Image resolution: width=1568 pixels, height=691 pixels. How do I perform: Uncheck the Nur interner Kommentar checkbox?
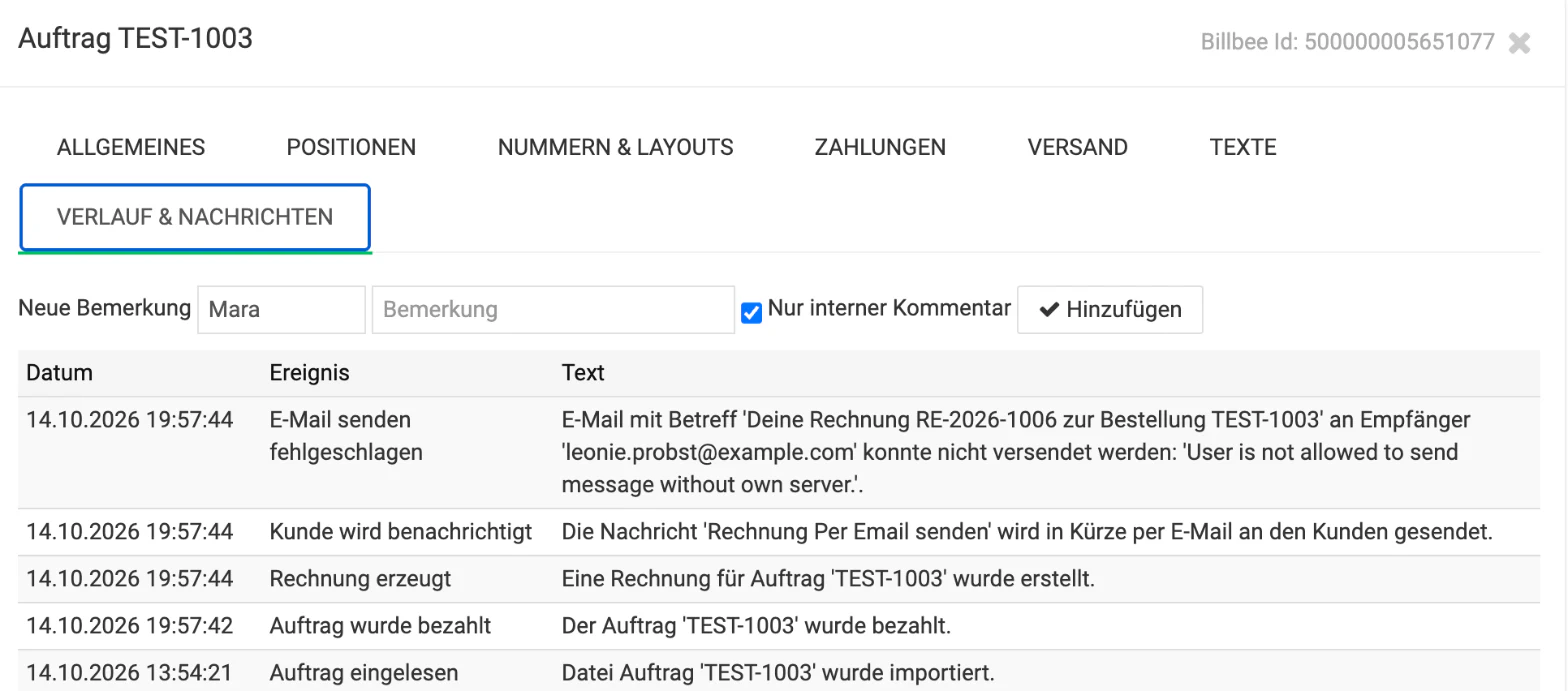(x=751, y=313)
